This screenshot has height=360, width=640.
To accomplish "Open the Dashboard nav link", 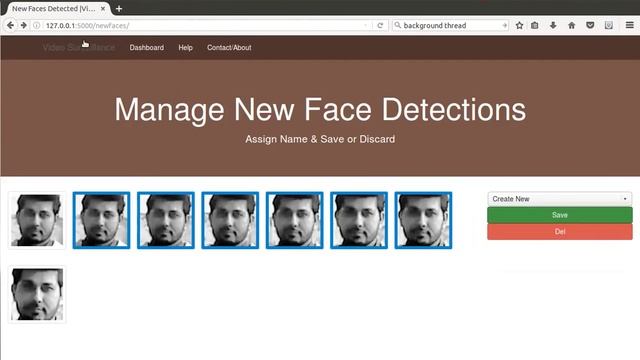I will [x=147, y=48].
